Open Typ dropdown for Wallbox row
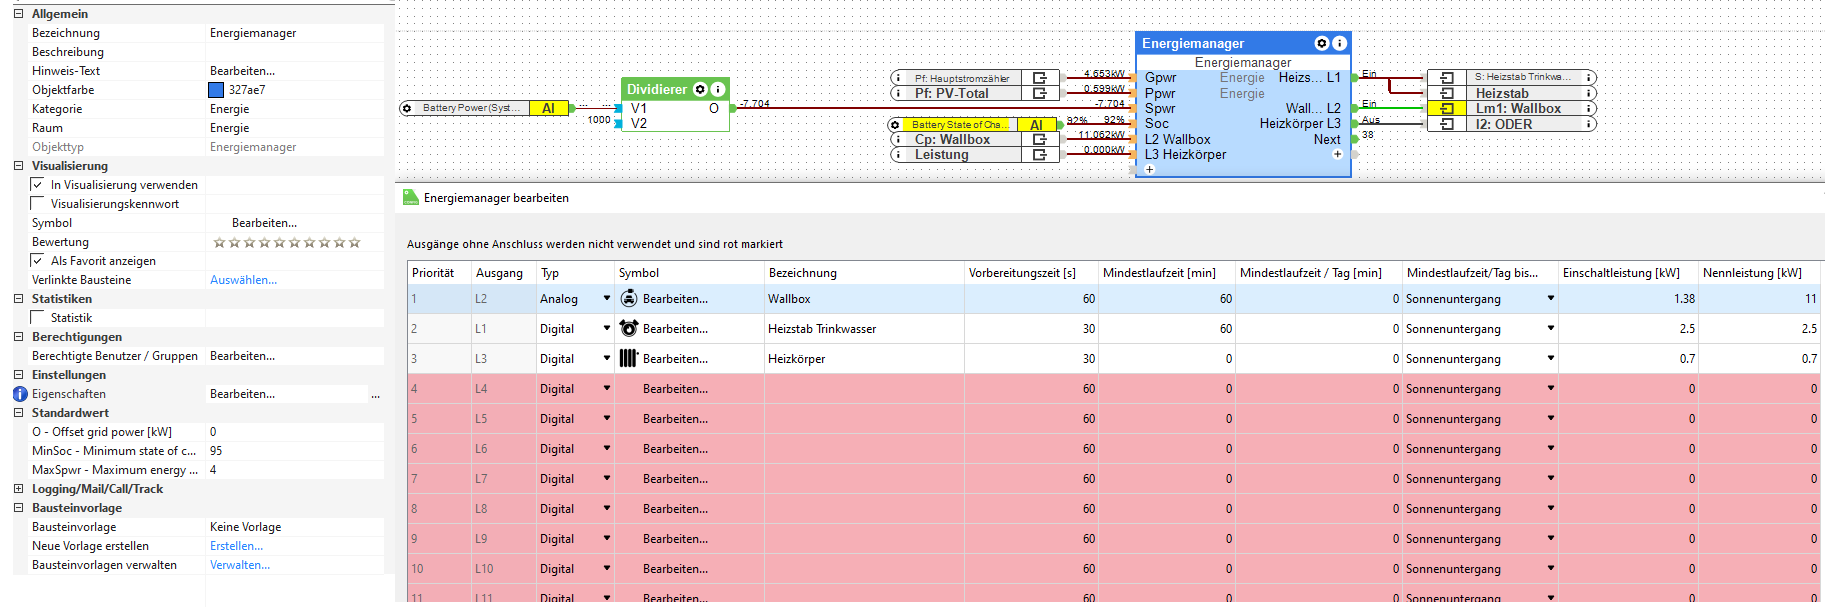The width and height of the screenshot is (1825, 614). (606, 299)
